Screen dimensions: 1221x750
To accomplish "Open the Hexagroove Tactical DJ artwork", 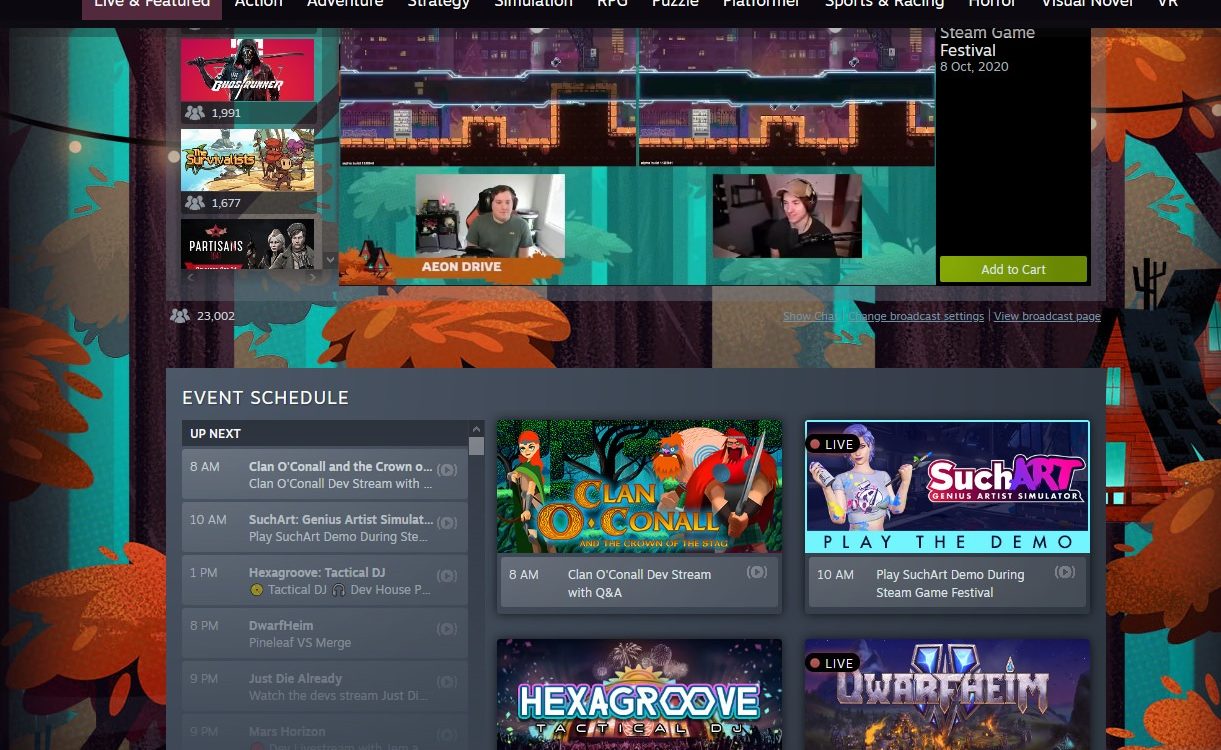I will pos(639,694).
